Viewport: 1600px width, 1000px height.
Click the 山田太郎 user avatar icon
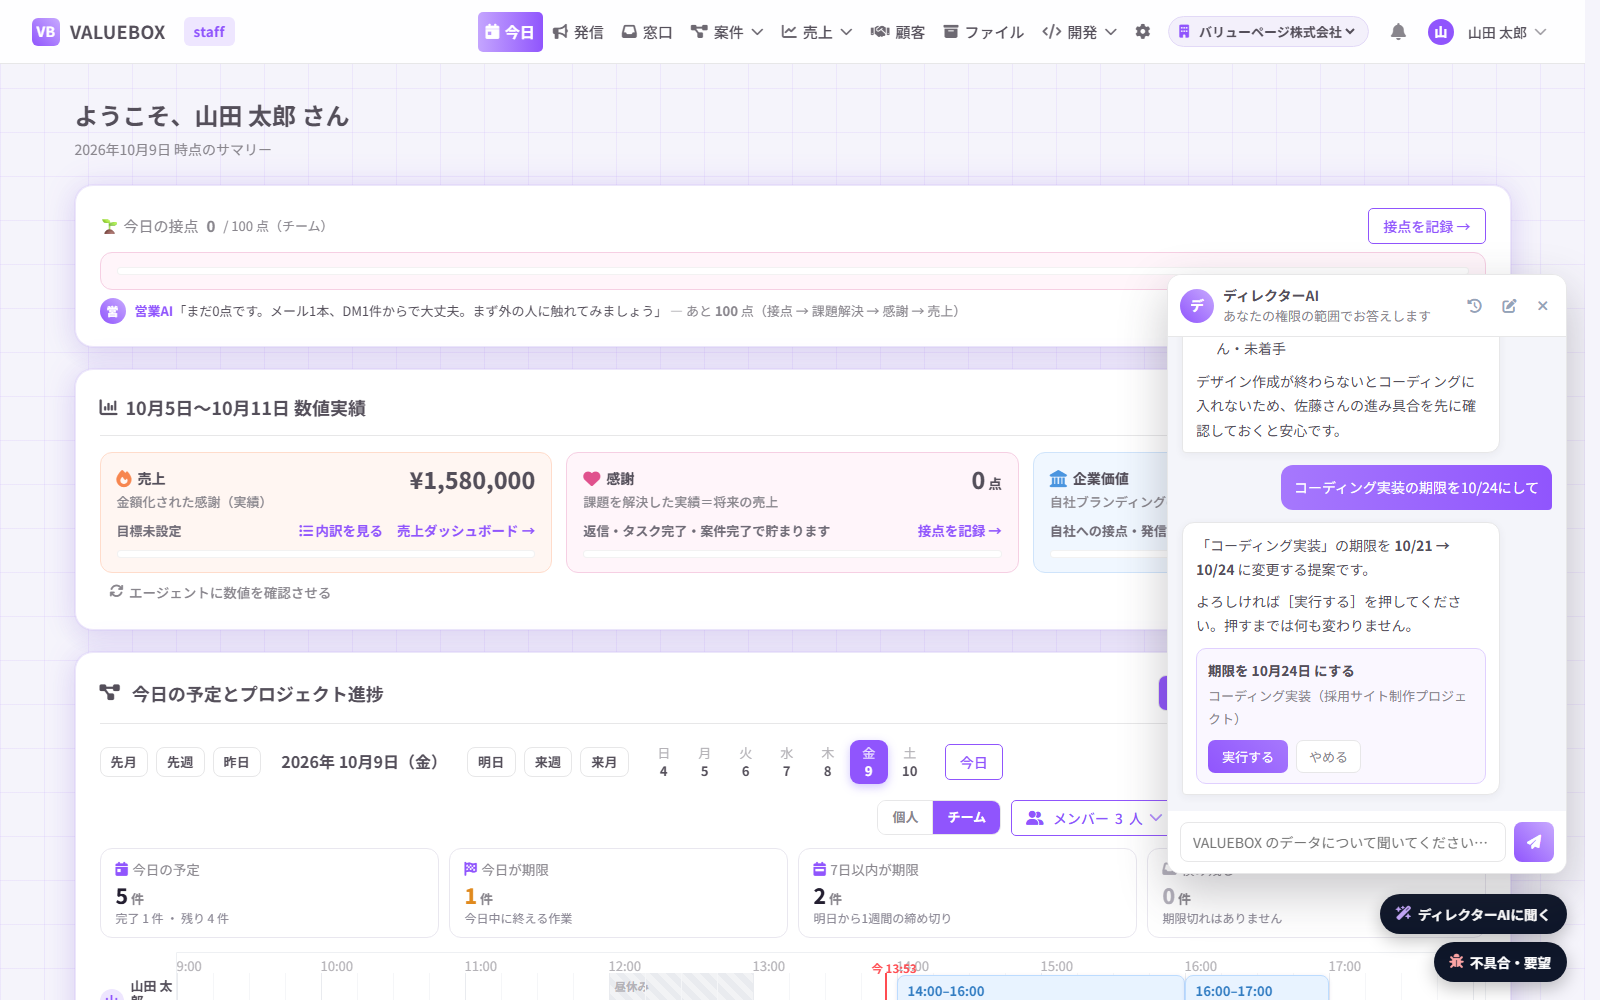(1441, 32)
